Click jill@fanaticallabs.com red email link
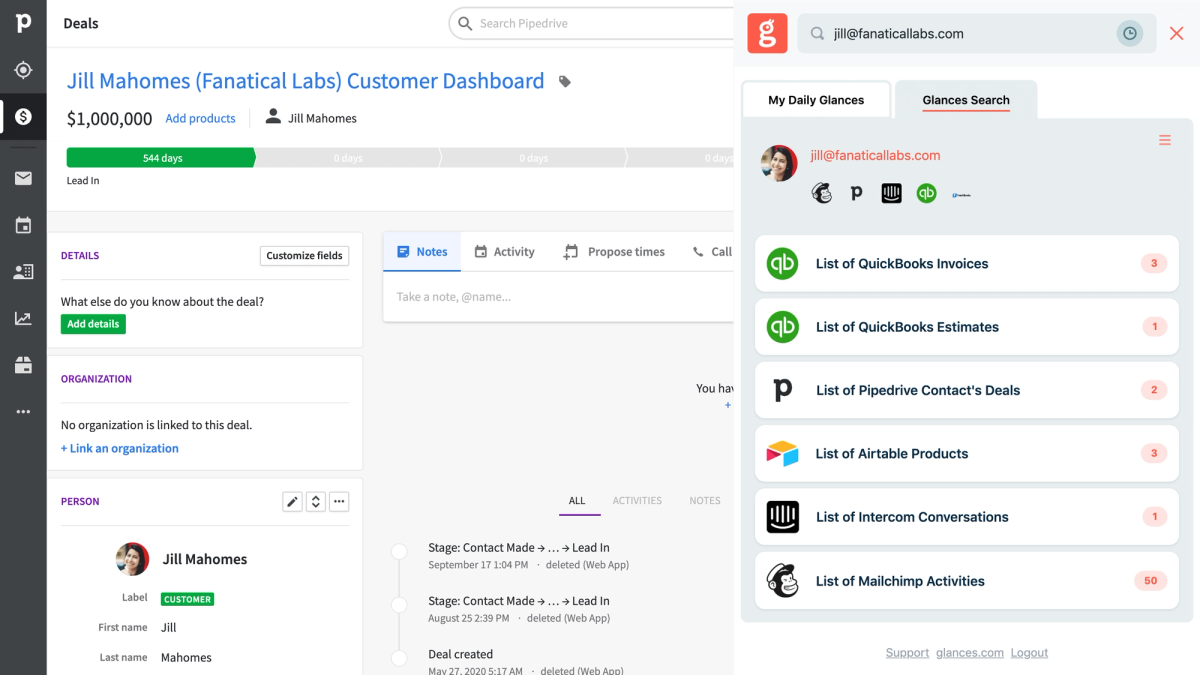 pos(875,155)
